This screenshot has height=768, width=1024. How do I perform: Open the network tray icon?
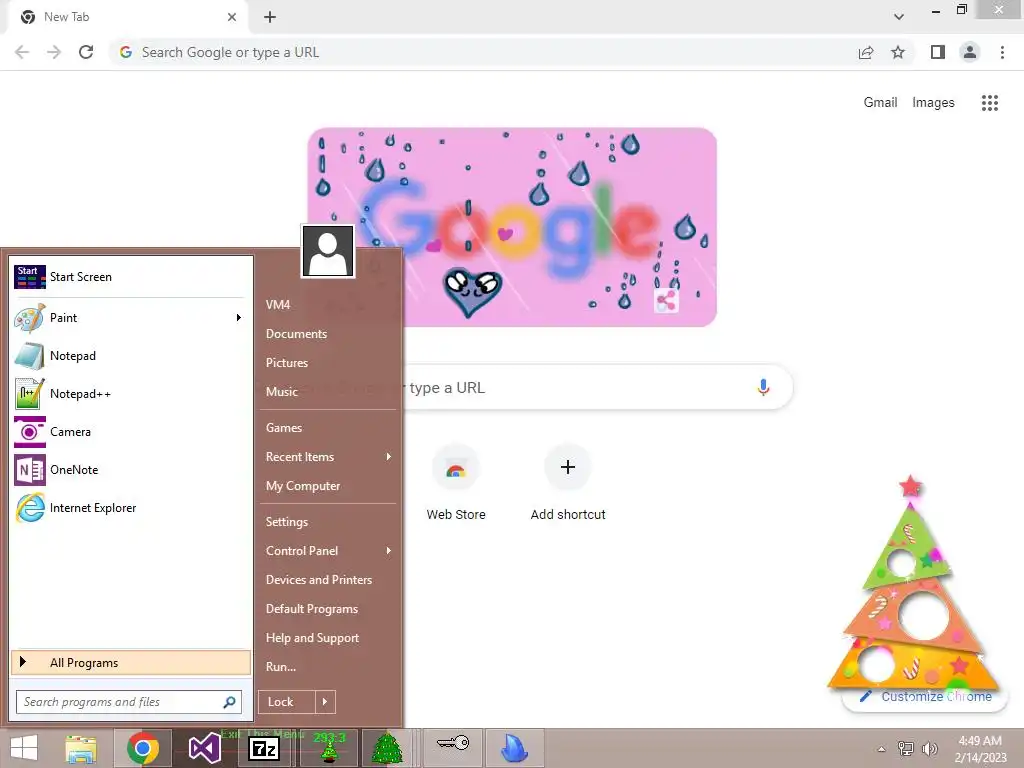tap(906, 748)
